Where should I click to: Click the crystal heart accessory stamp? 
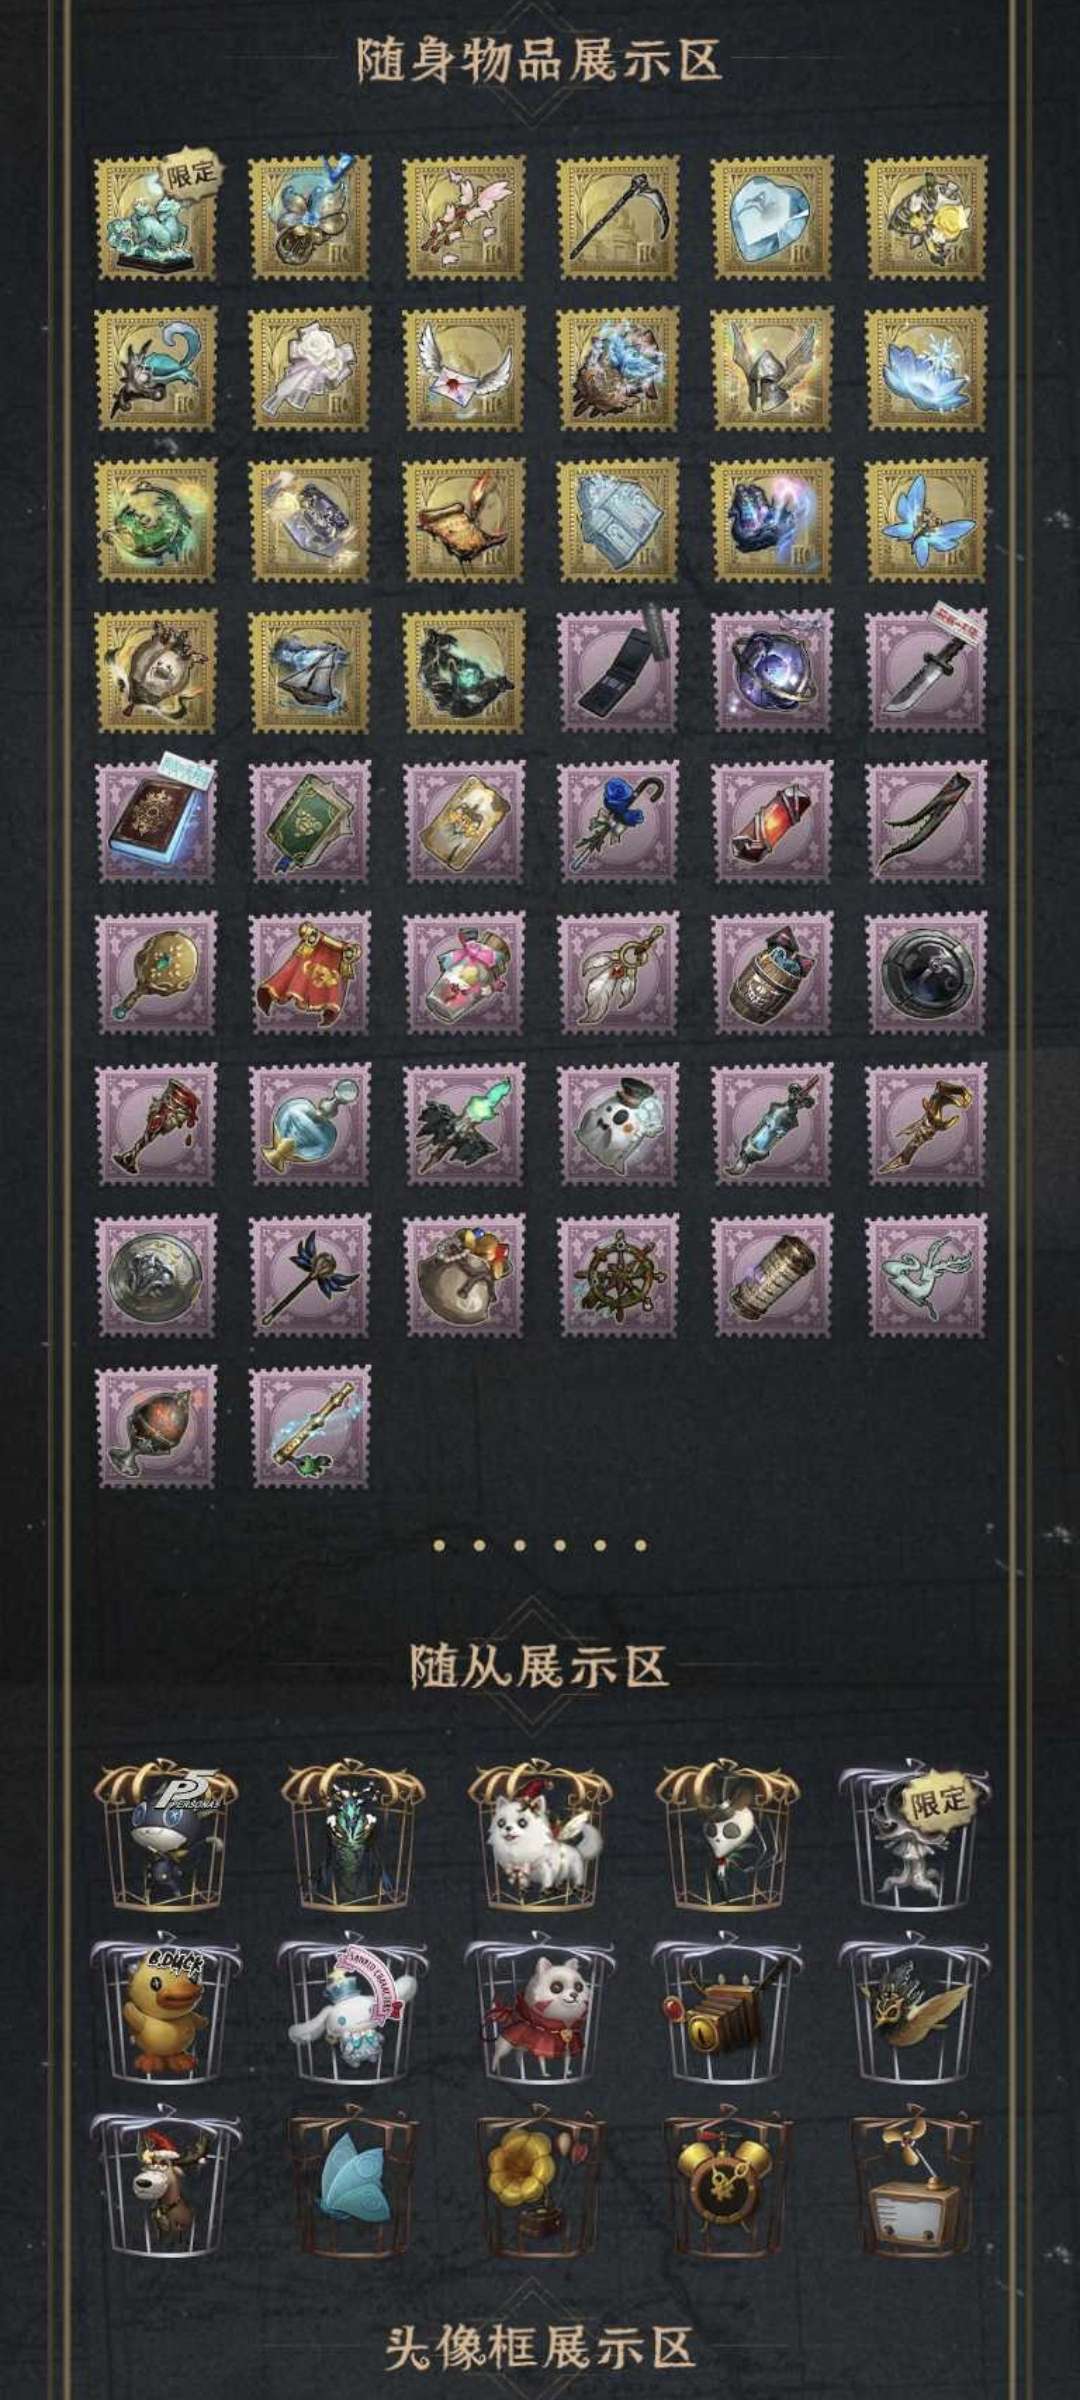pyautogui.click(x=772, y=217)
